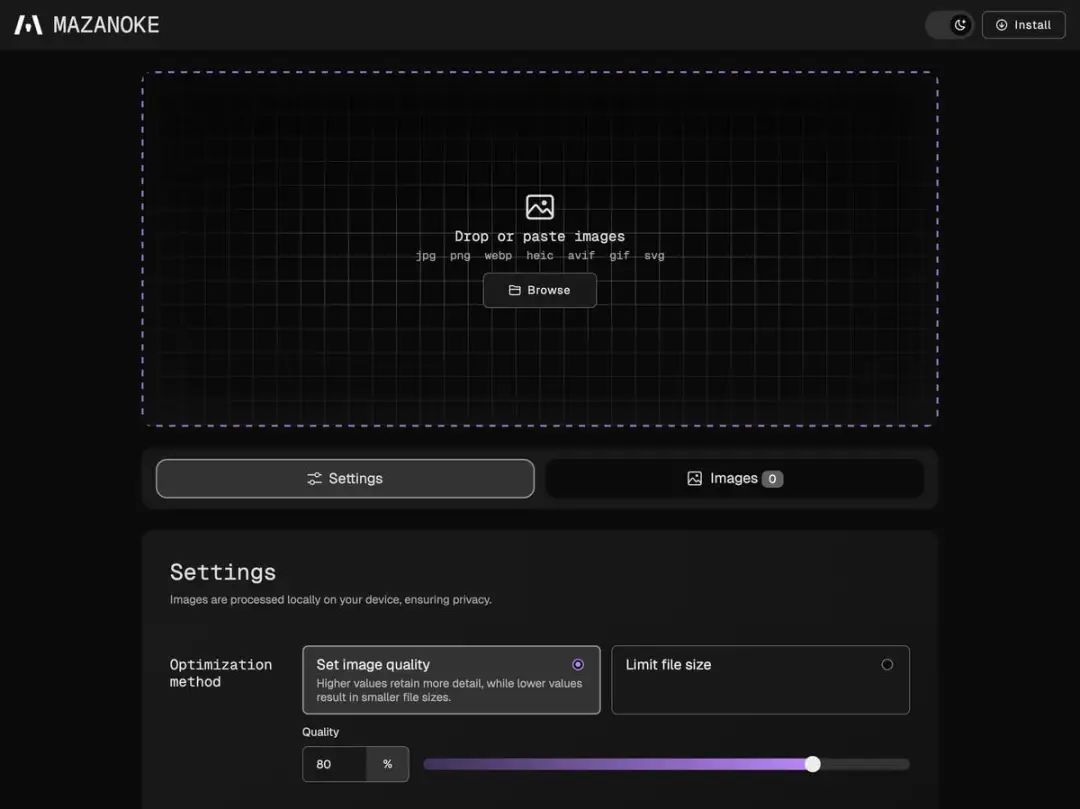Toggle the dark mode theme switch
Image resolution: width=1080 pixels, height=809 pixels.
[949, 25]
